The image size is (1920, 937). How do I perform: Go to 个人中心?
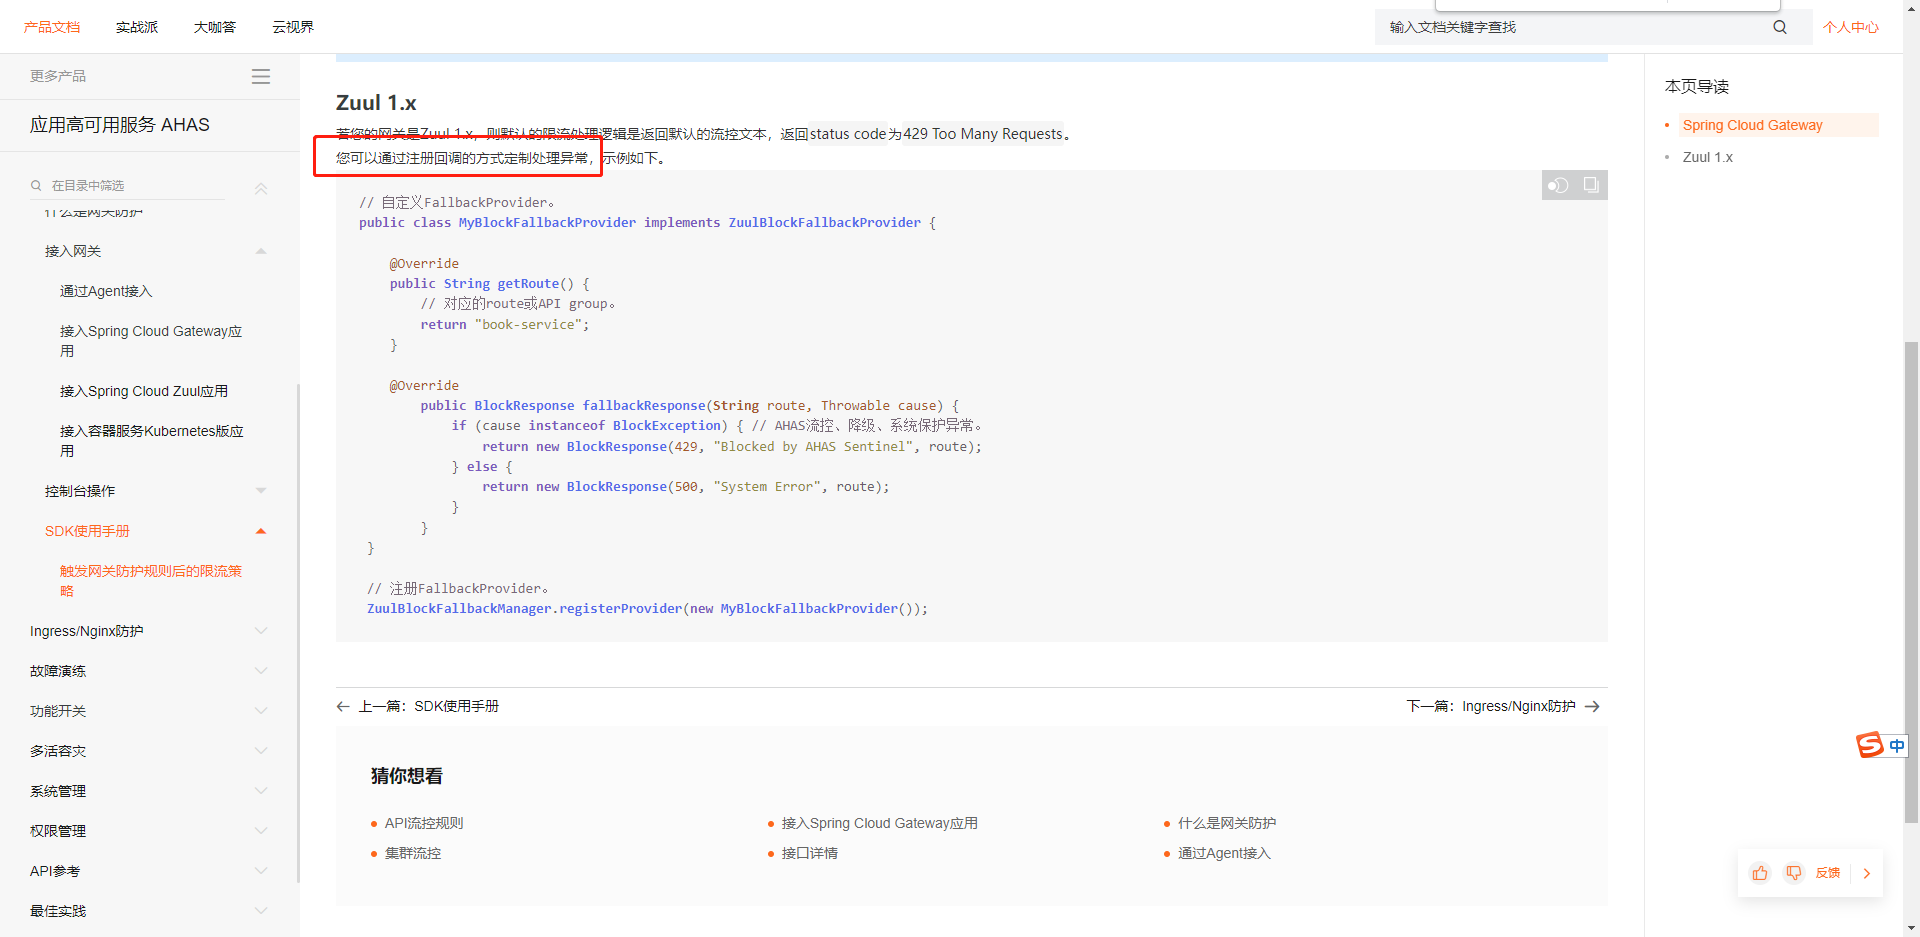click(1851, 27)
